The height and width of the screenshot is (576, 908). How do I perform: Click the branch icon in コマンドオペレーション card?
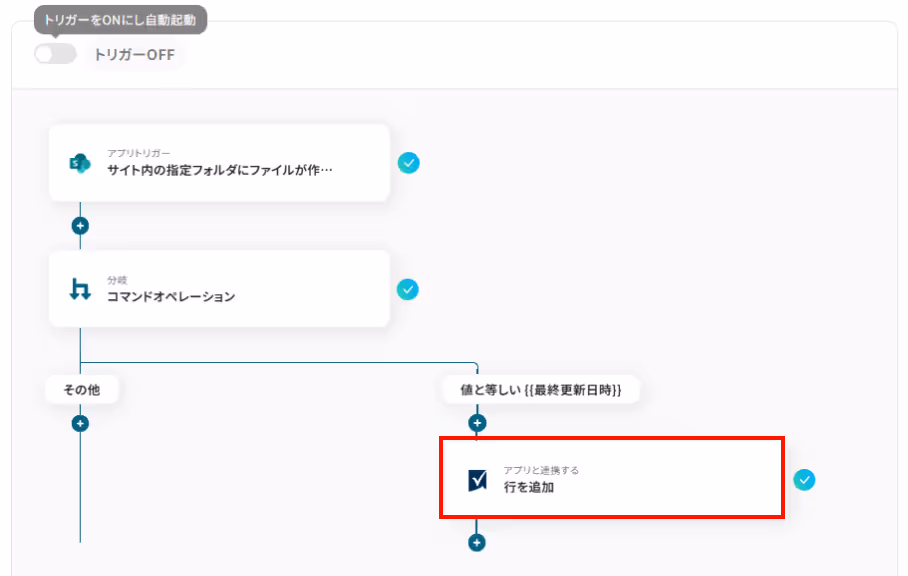(80, 289)
